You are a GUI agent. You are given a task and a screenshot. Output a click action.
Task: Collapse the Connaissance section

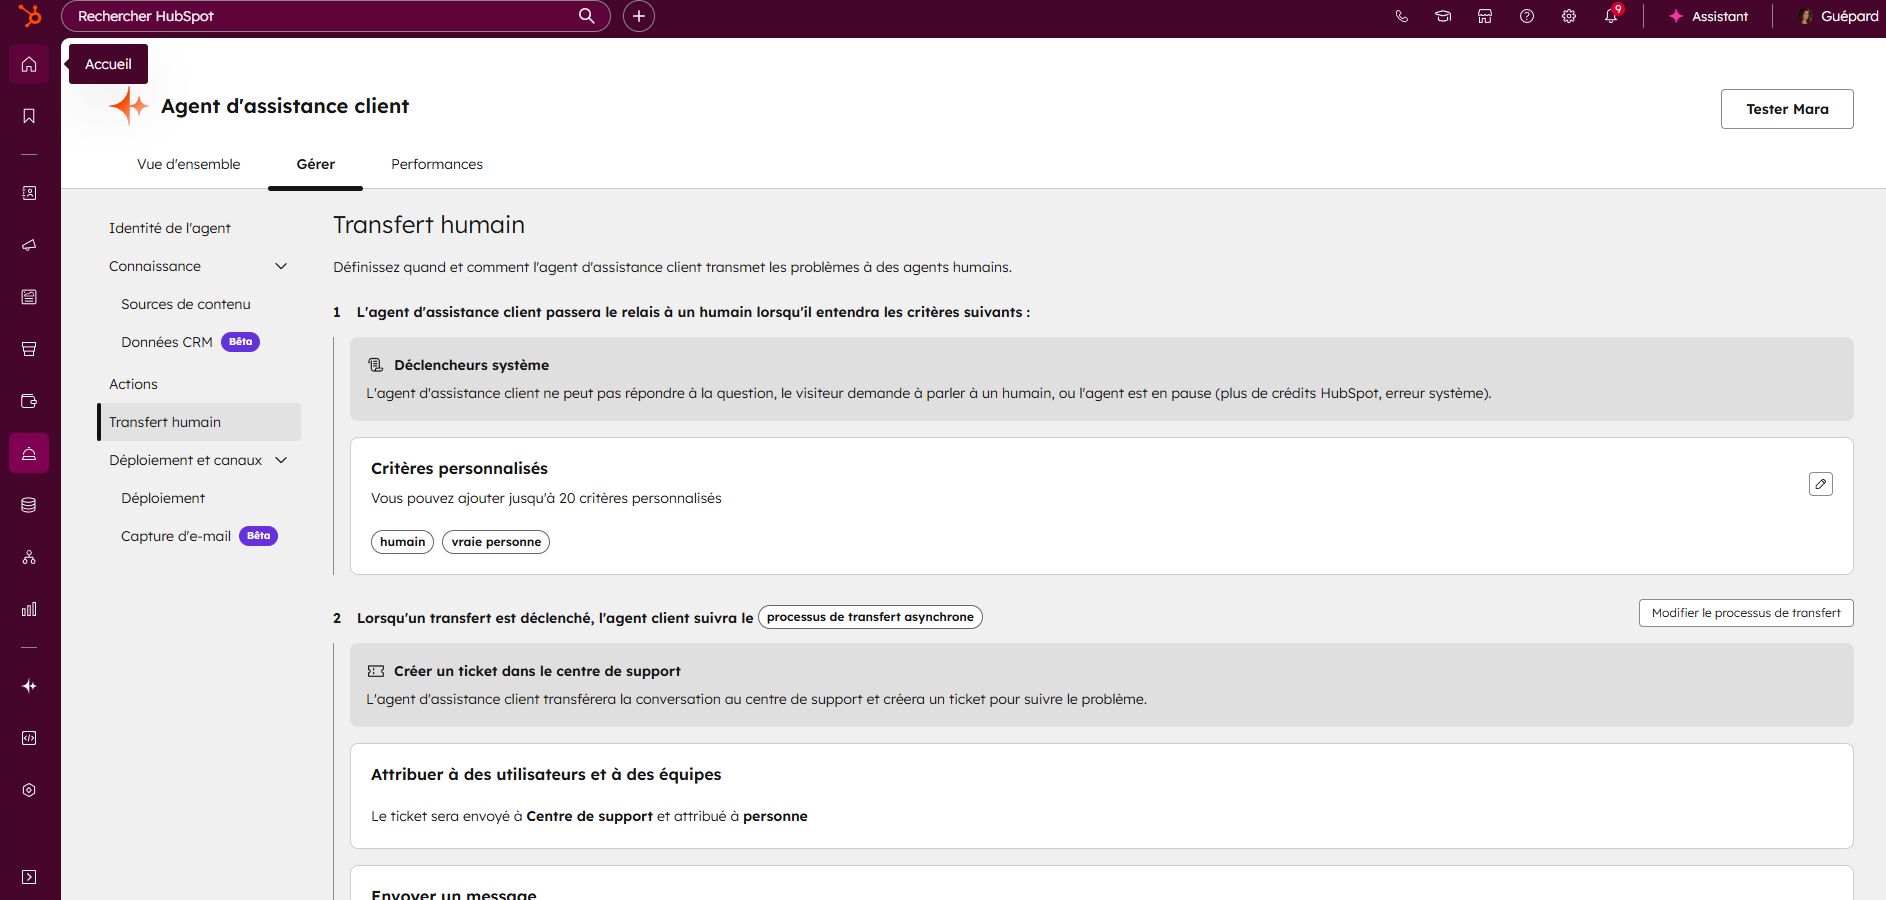point(281,266)
